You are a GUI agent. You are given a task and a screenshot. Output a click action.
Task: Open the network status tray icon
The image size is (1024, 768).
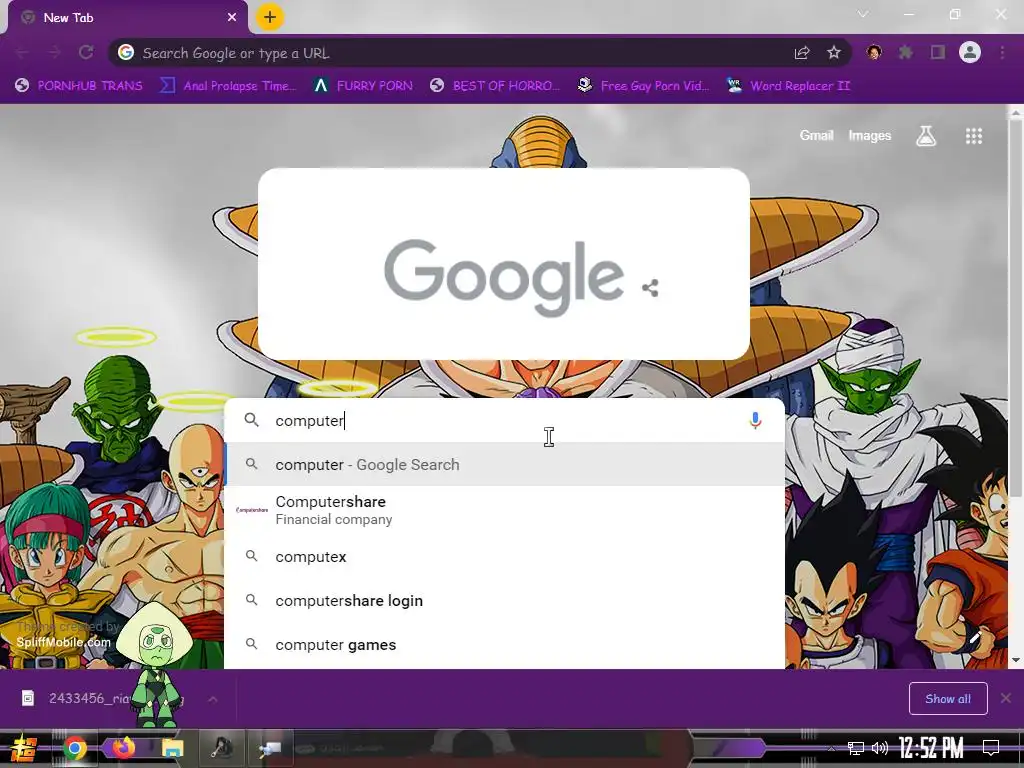tap(855, 748)
